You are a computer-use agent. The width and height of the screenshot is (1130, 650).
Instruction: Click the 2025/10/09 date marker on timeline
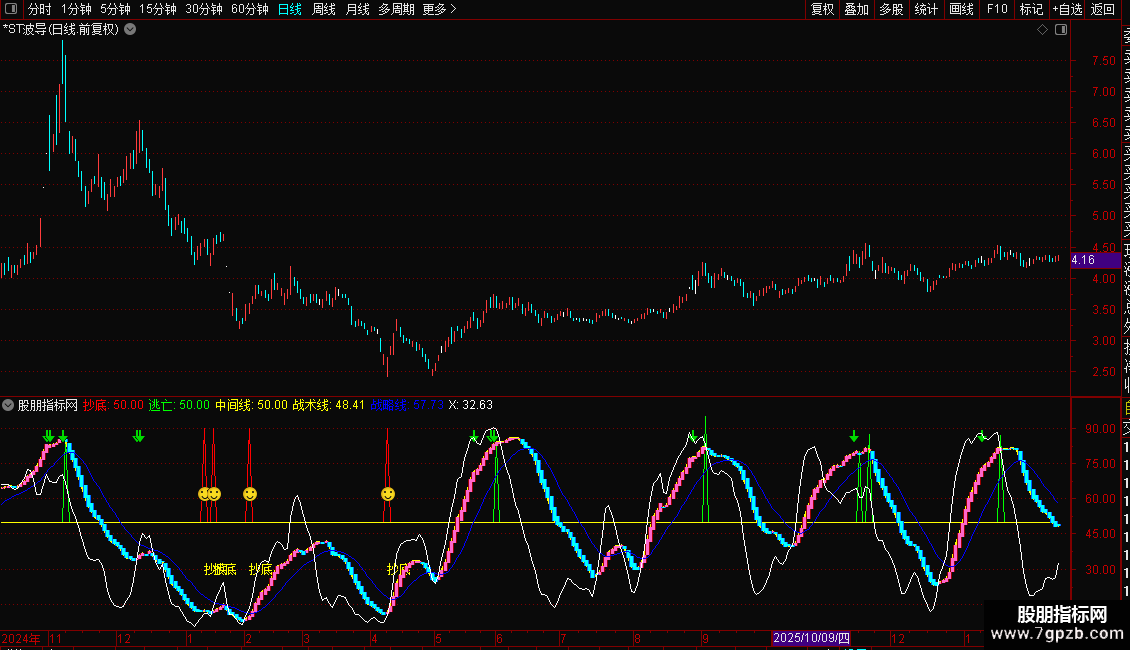(811, 638)
